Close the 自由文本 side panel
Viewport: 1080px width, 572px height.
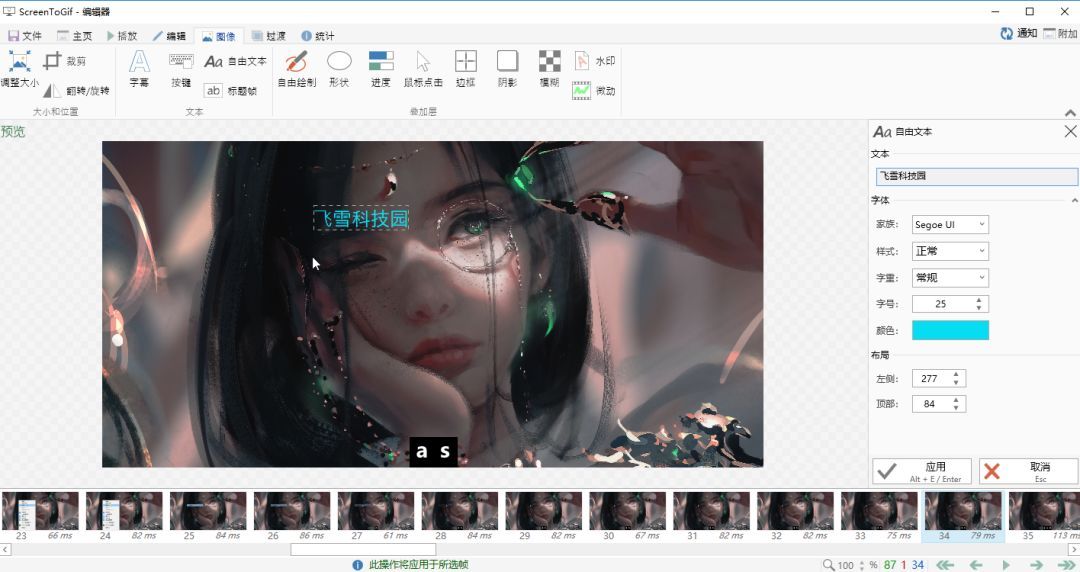[x=1070, y=131]
